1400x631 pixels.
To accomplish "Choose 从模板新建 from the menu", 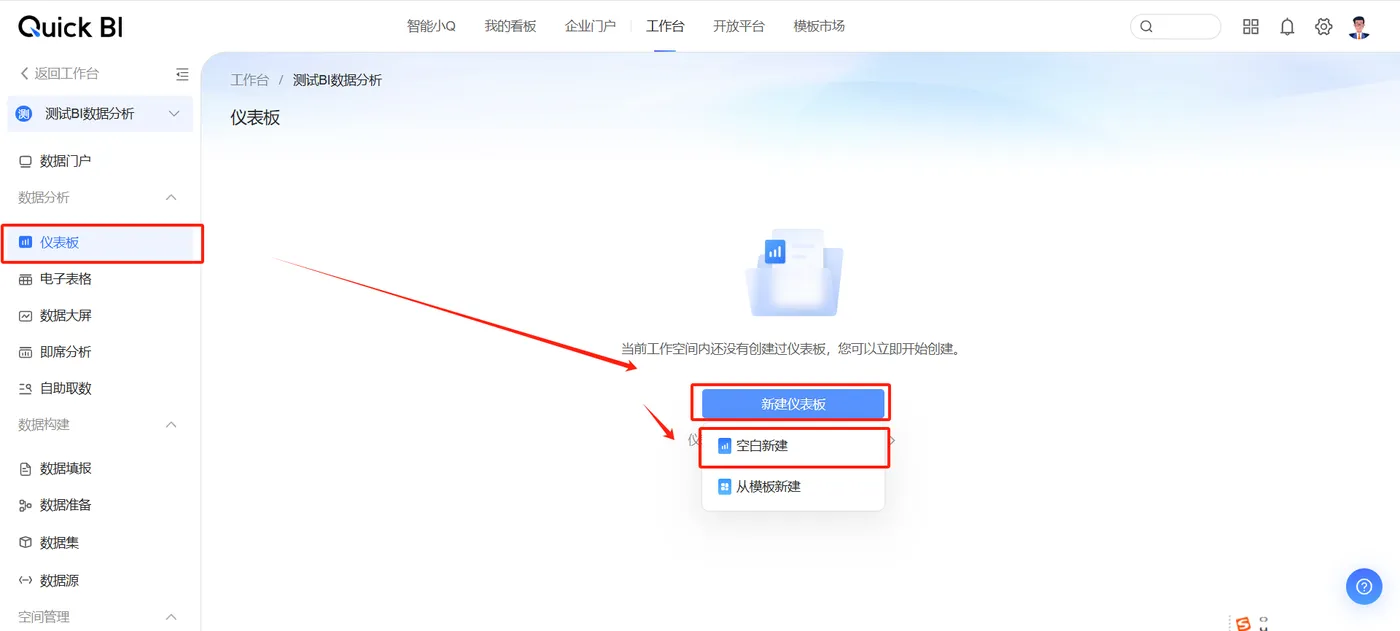I will 793,487.
